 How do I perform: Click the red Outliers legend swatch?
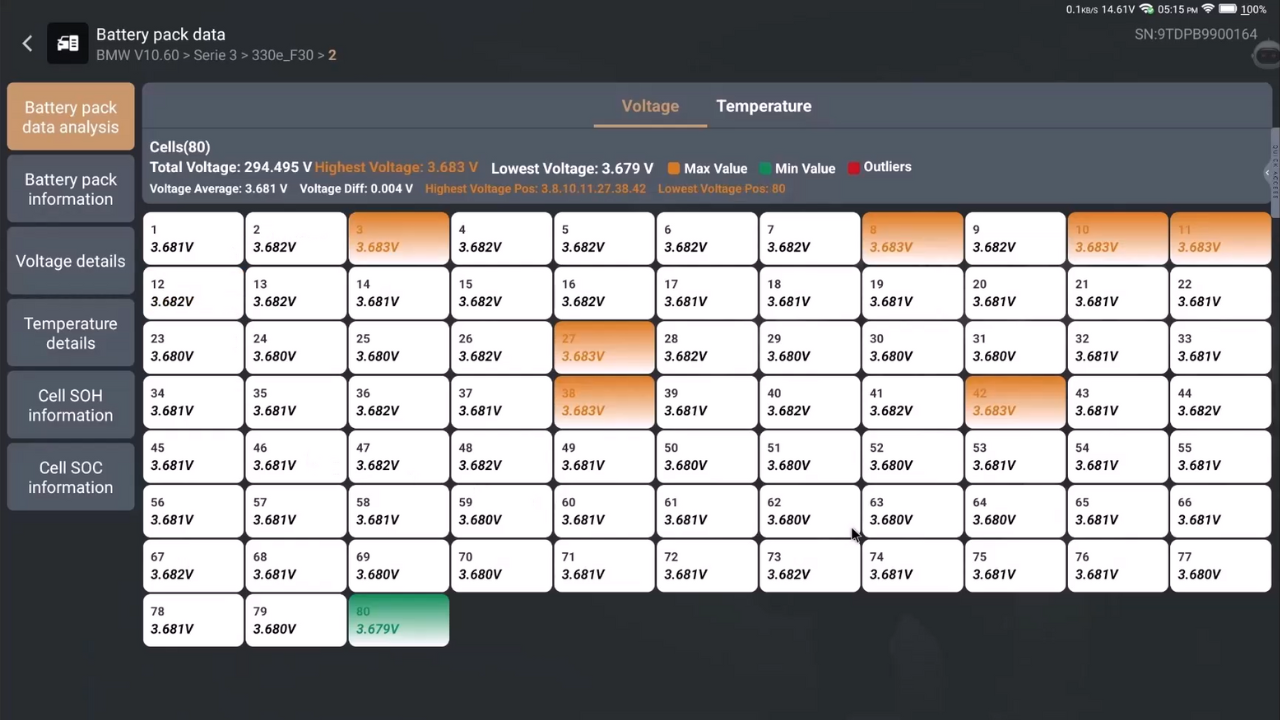(854, 167)
